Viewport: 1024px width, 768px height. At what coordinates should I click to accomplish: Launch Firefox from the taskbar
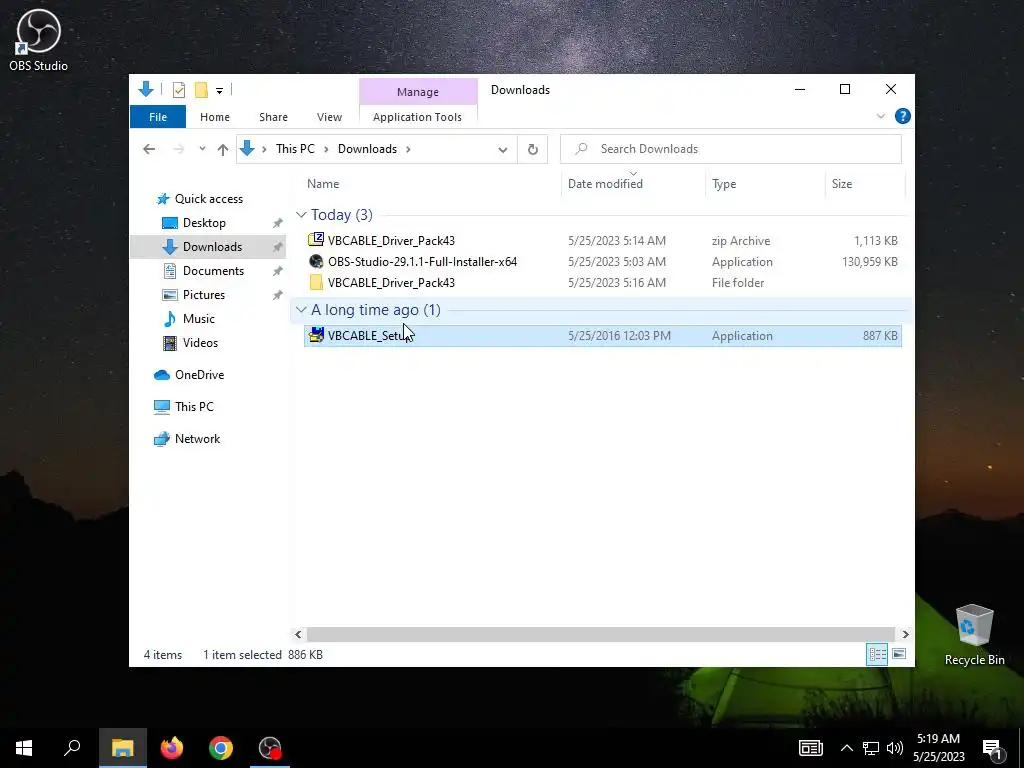click(x=172, y=748)
